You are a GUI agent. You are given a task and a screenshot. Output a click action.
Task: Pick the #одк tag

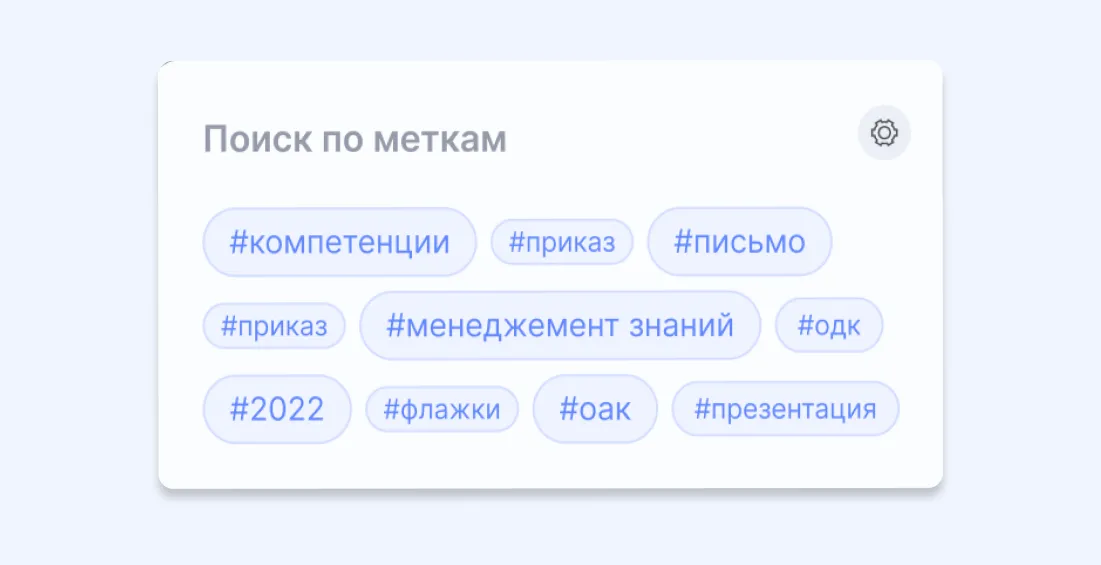click(829, 326)
